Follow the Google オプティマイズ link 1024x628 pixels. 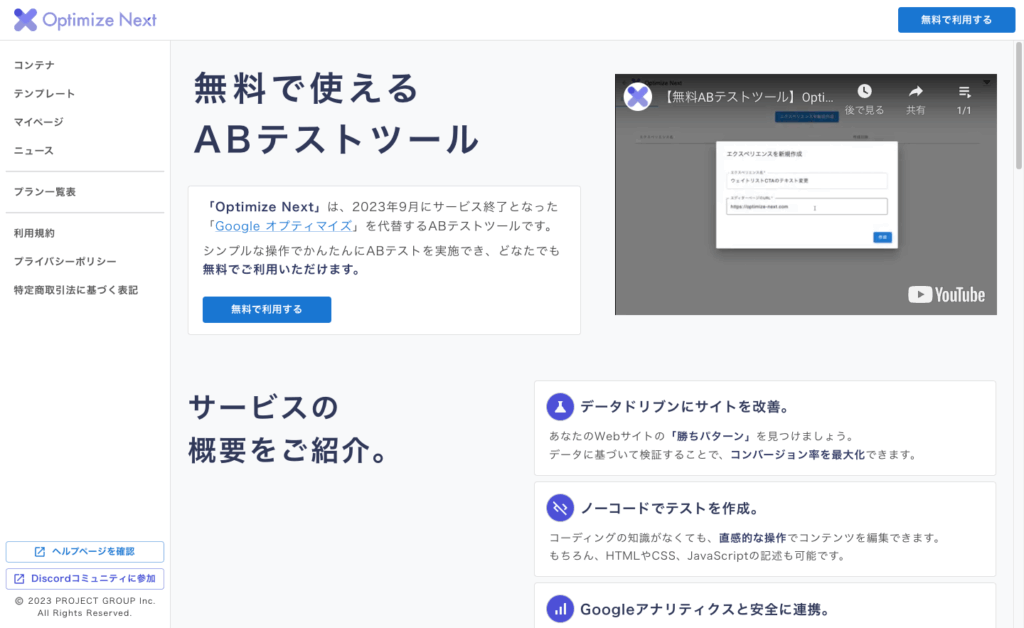point(283,226)
